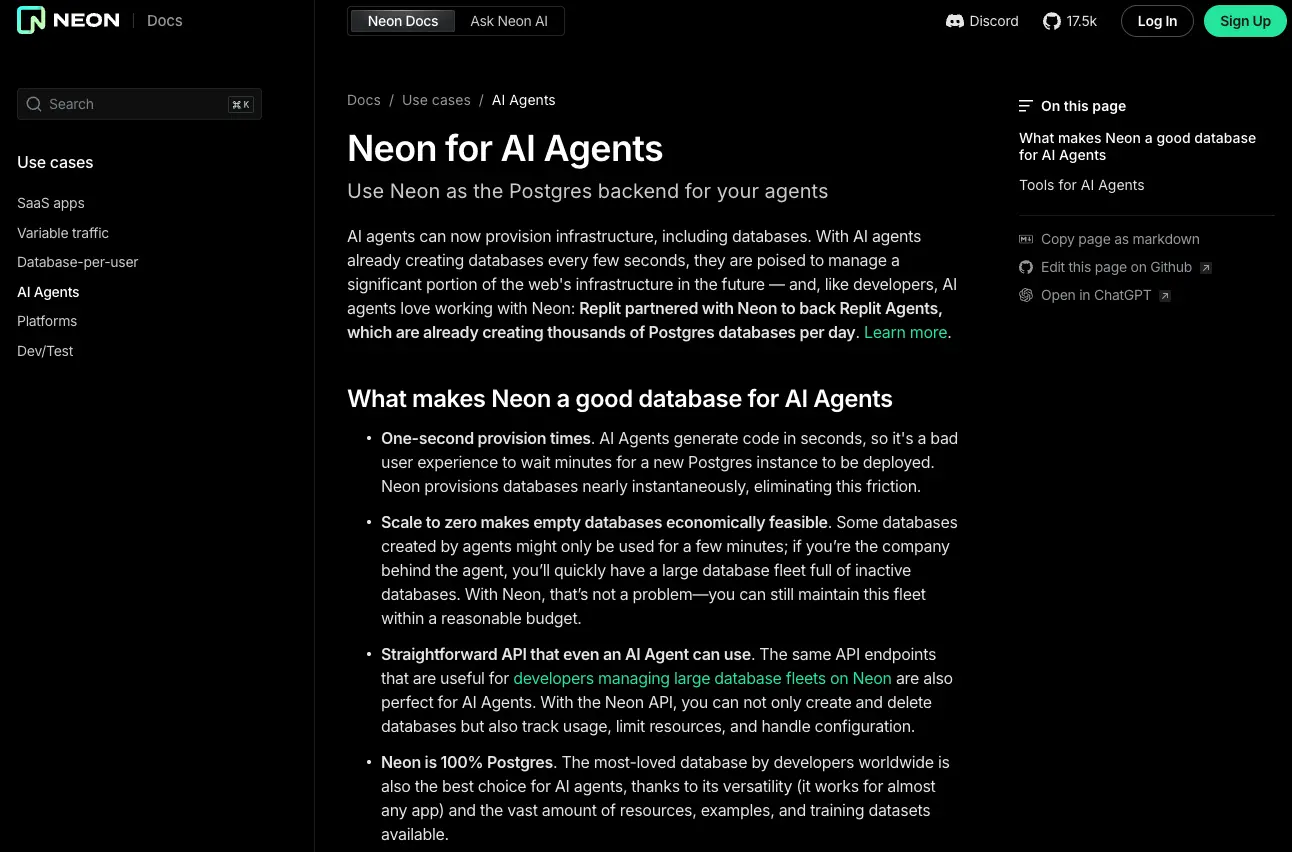
Task: Click the GitHub icon next to Edit this page
Action: point(1026,267)
